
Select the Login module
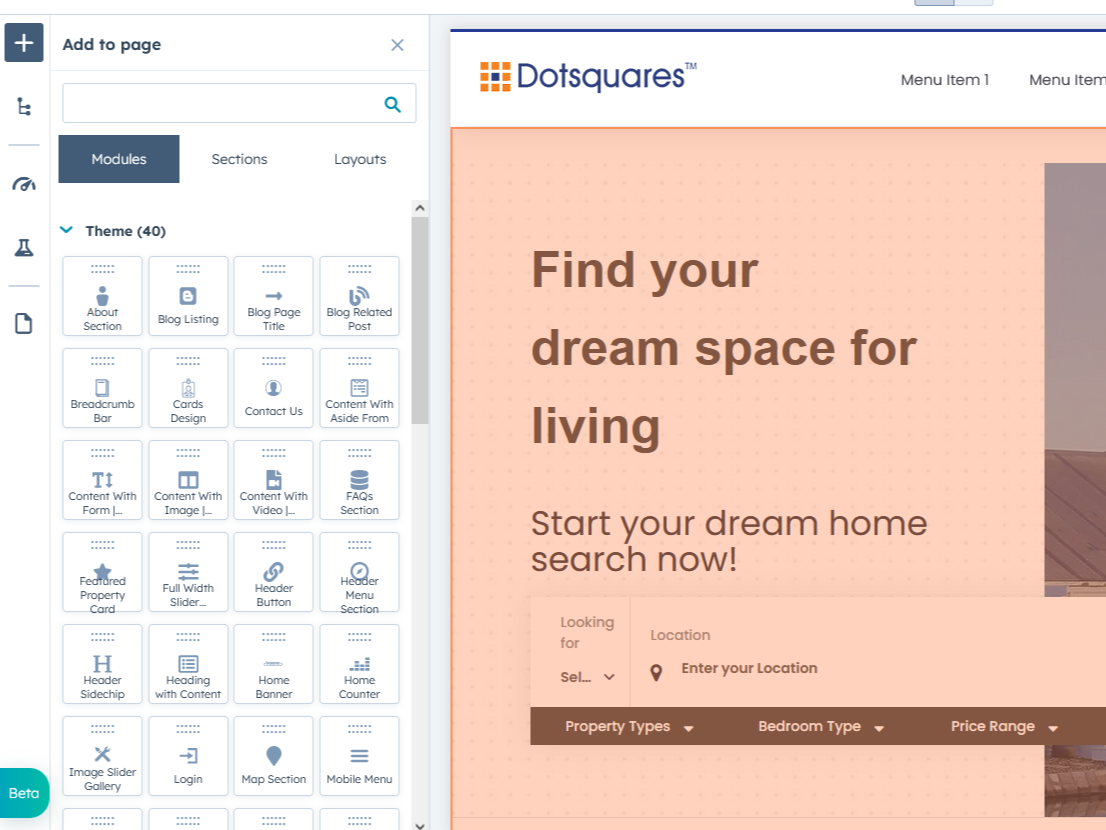pos(188,756)
